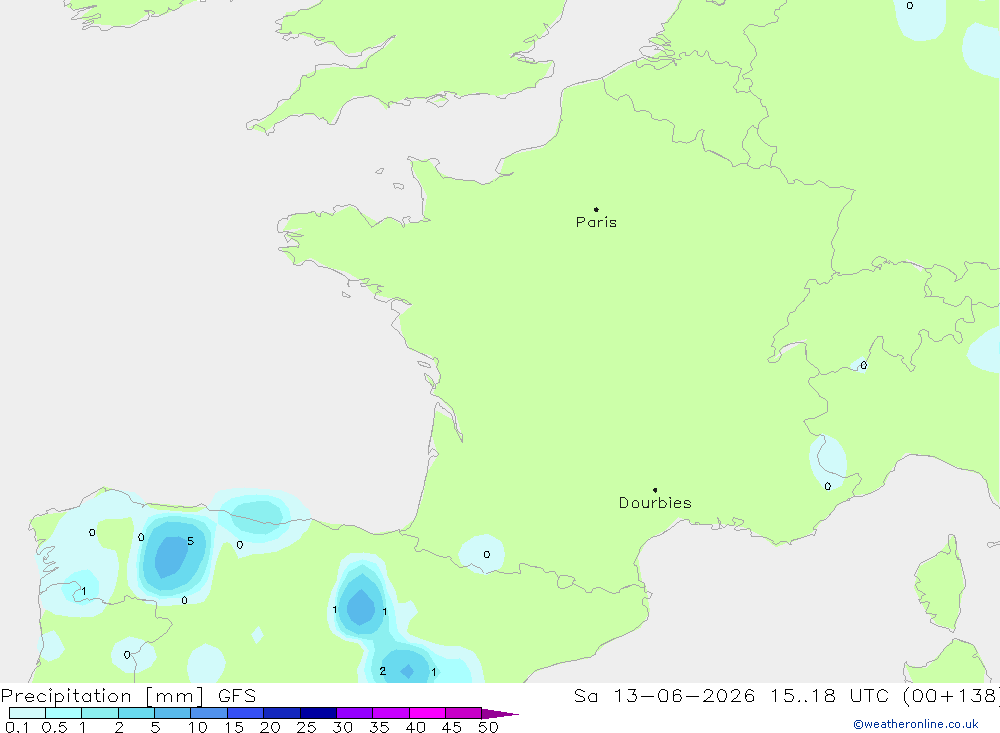Click the (00+138) forecast offset text
This screenshot has height=733, width=1000.
pos(951,695)
